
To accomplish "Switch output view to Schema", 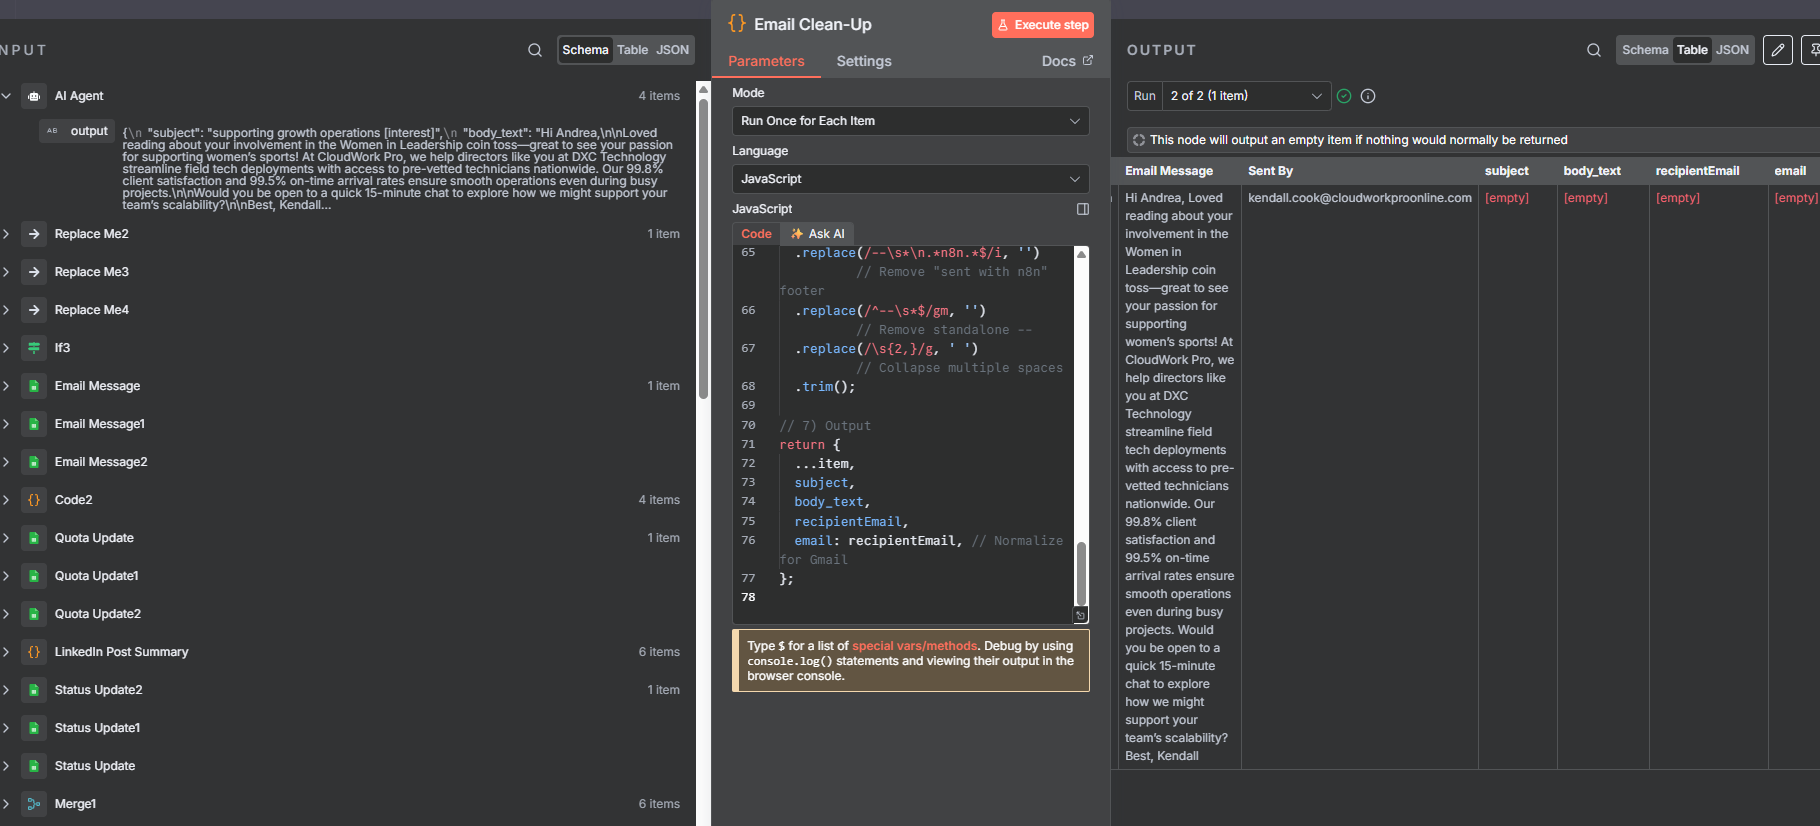I will point(1645,50).
